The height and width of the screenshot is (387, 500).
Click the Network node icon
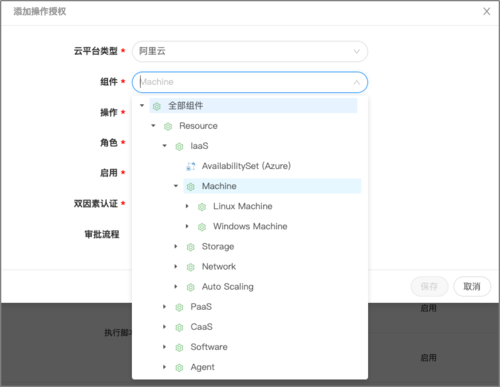coord(191,267)
